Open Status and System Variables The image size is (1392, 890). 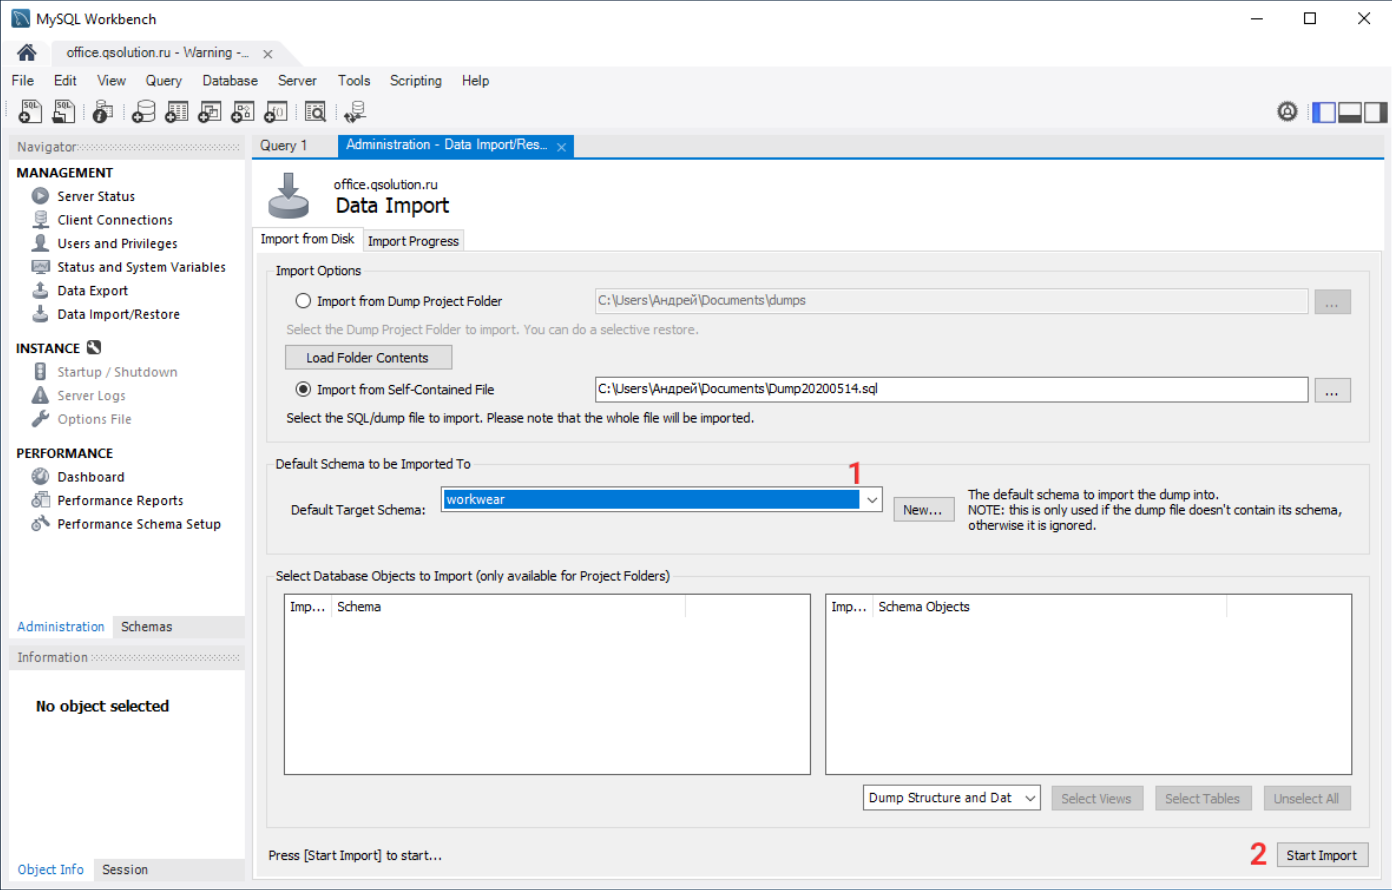pos(141,267)
